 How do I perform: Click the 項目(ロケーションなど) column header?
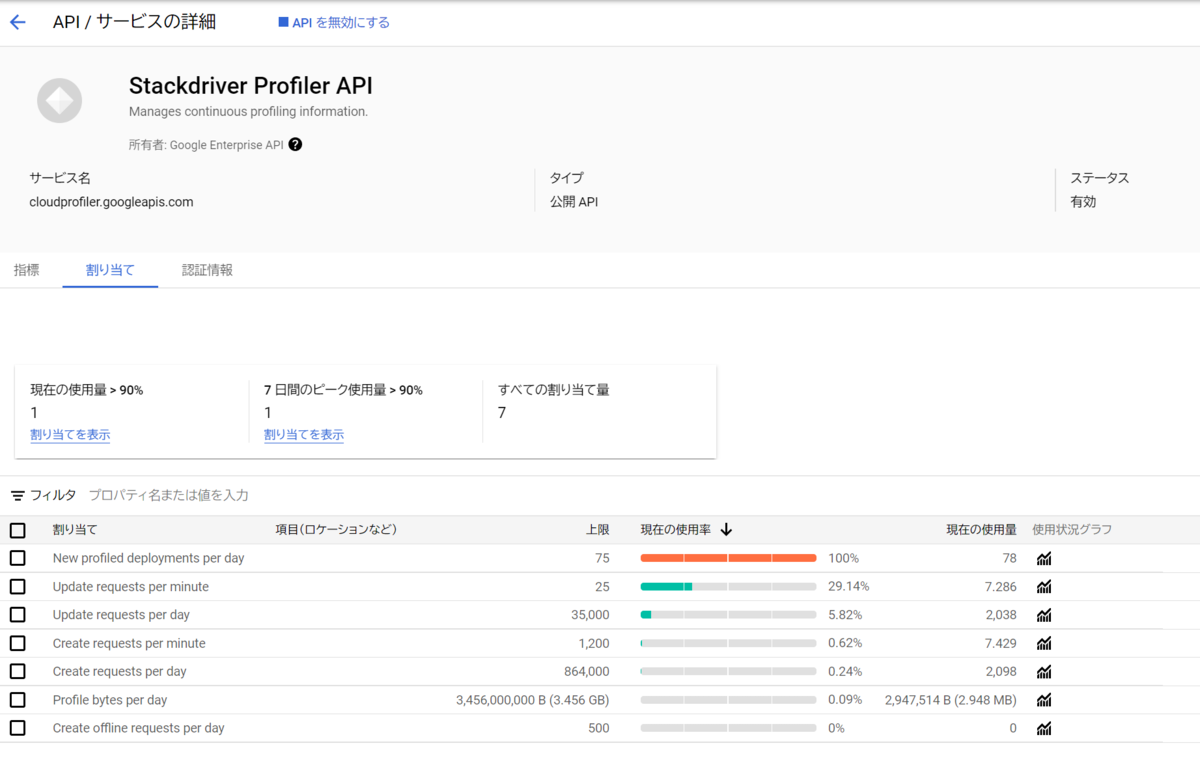tap(336, 530)
